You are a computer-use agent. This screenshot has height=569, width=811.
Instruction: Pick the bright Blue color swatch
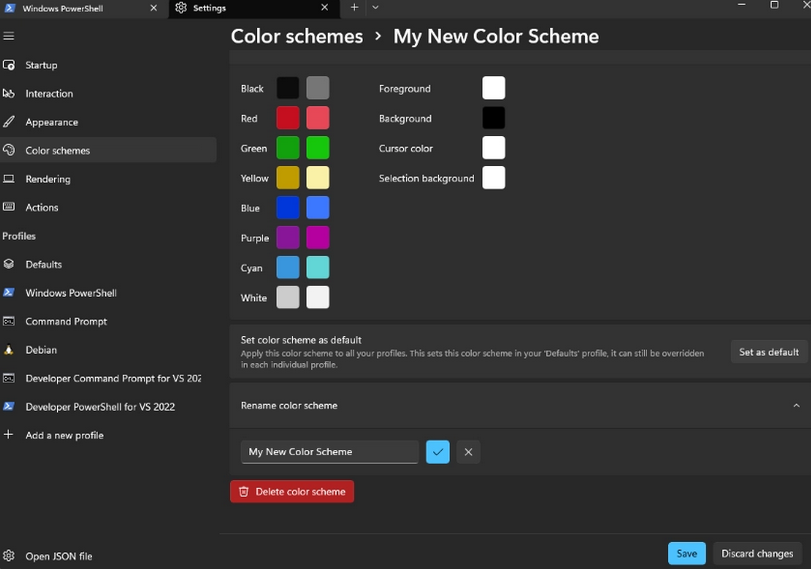pyautogui.click(x=318, y=208)
